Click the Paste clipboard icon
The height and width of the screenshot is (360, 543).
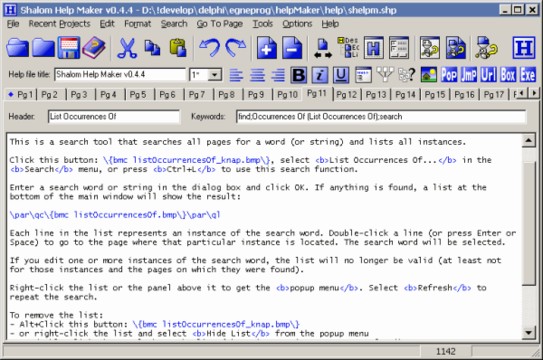(178, 48)
